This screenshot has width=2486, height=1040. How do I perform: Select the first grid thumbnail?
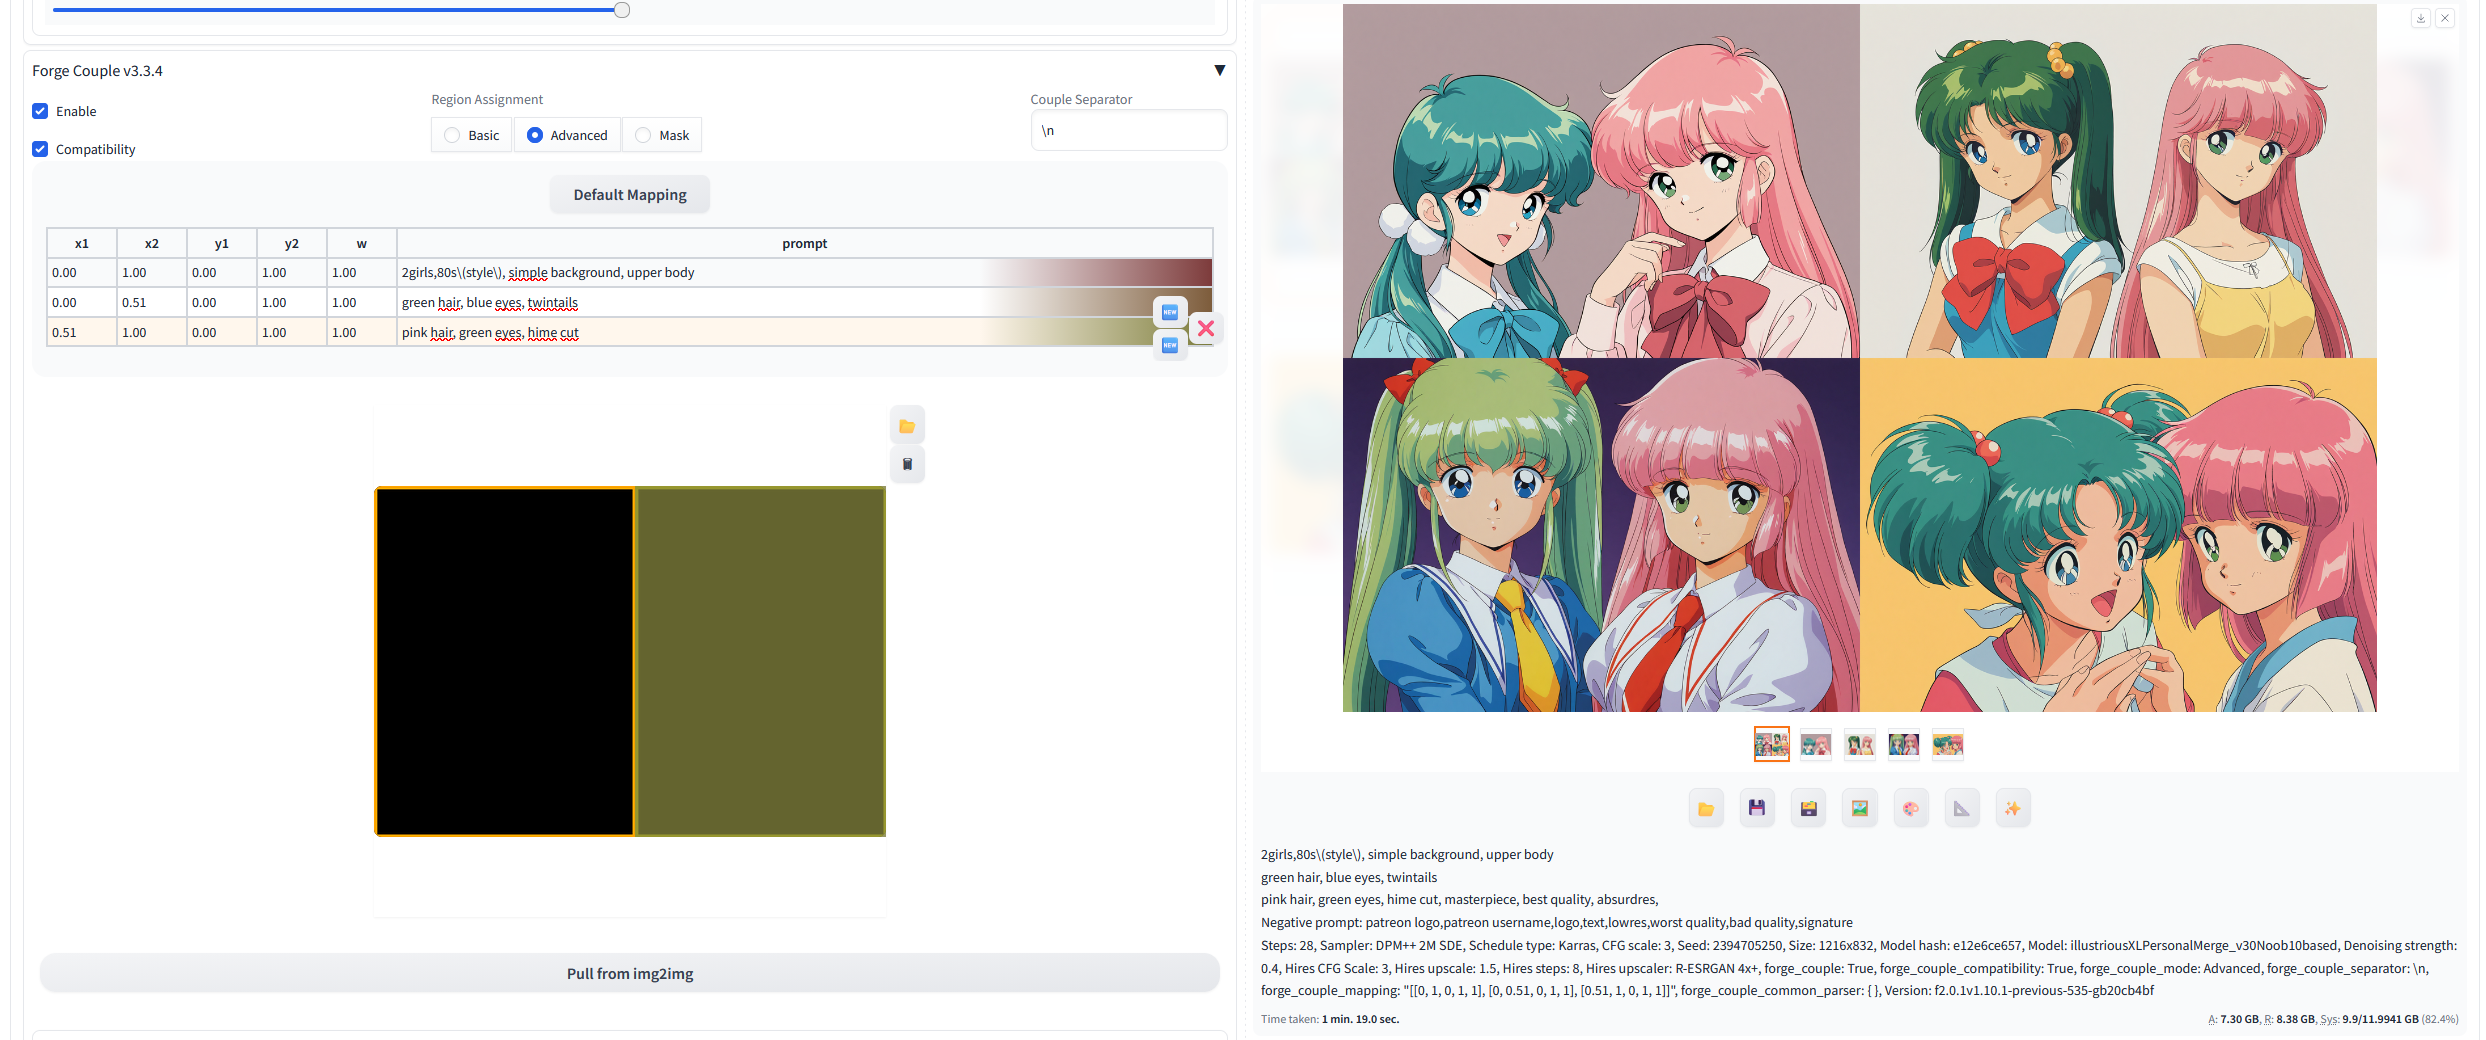1771,744
